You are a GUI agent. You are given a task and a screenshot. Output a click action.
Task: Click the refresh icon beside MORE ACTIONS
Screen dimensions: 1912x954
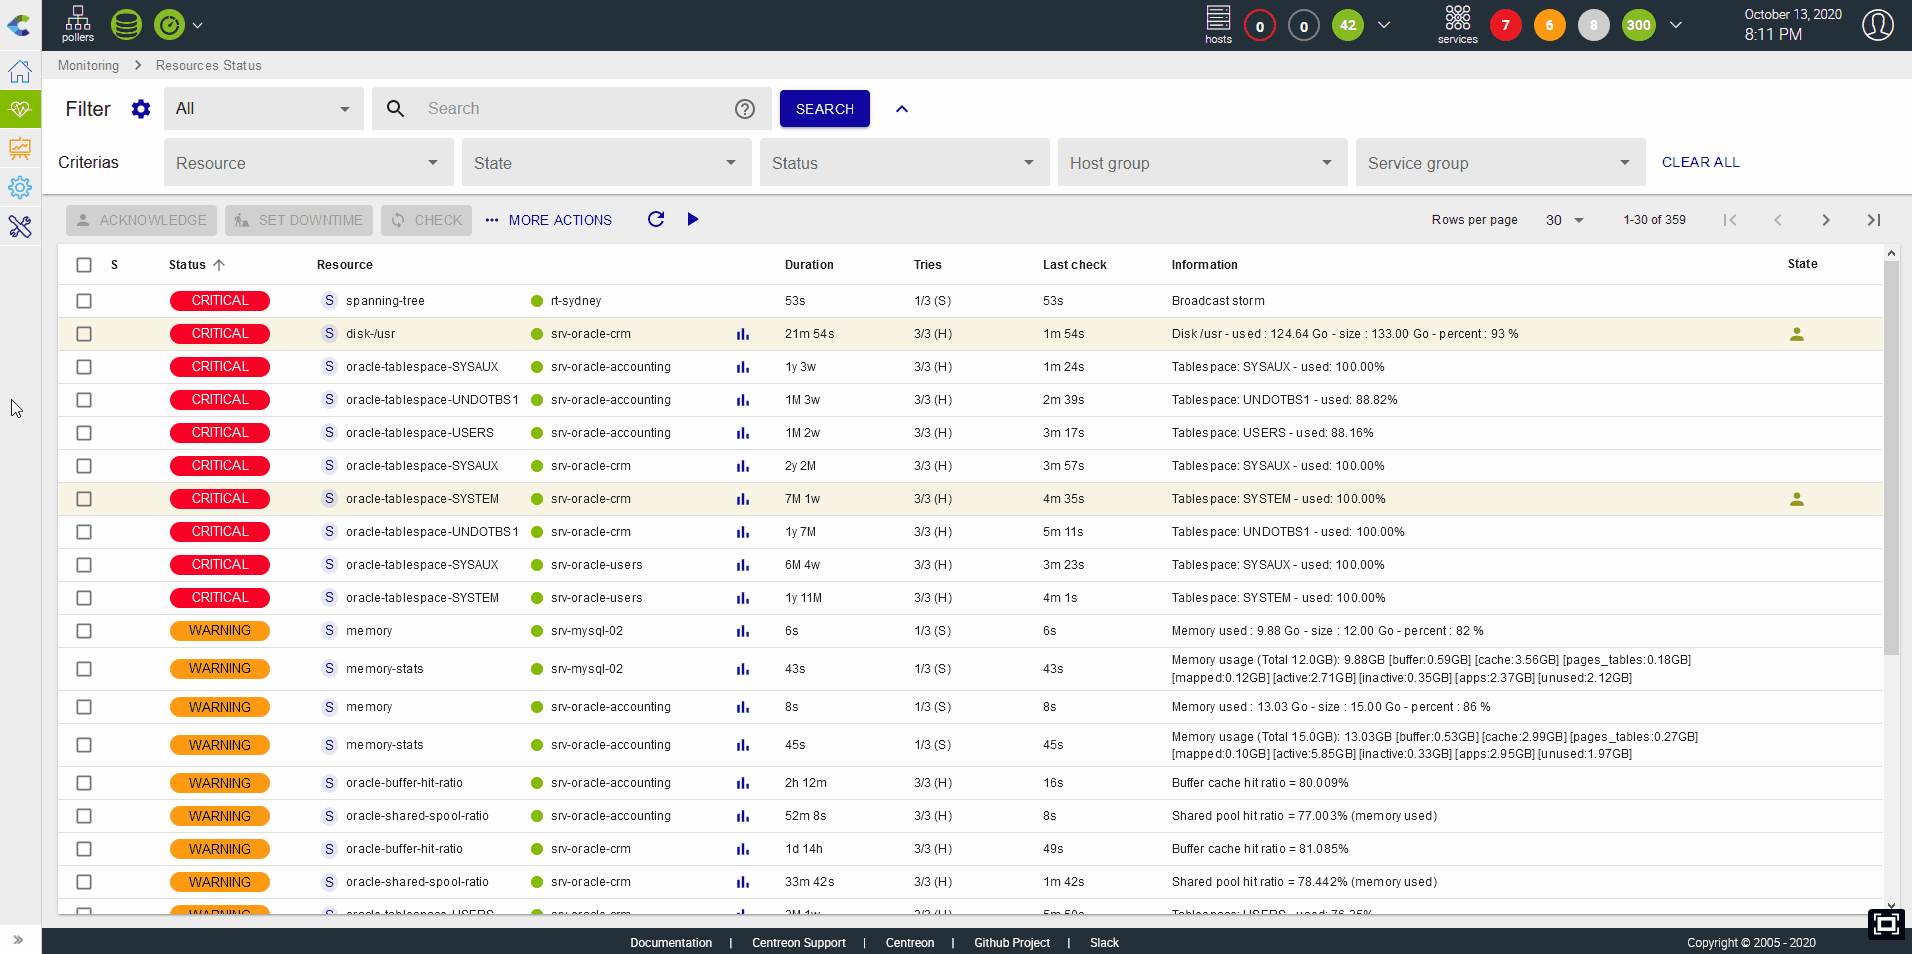tap(656, 219)
